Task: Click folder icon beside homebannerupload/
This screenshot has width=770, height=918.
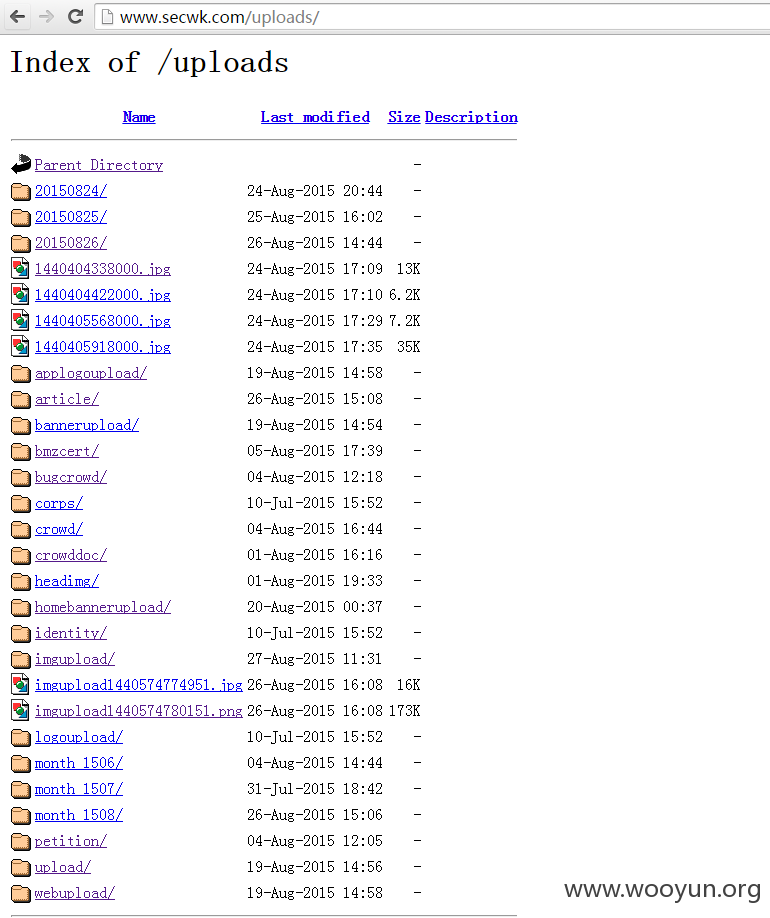Action: 21,607
